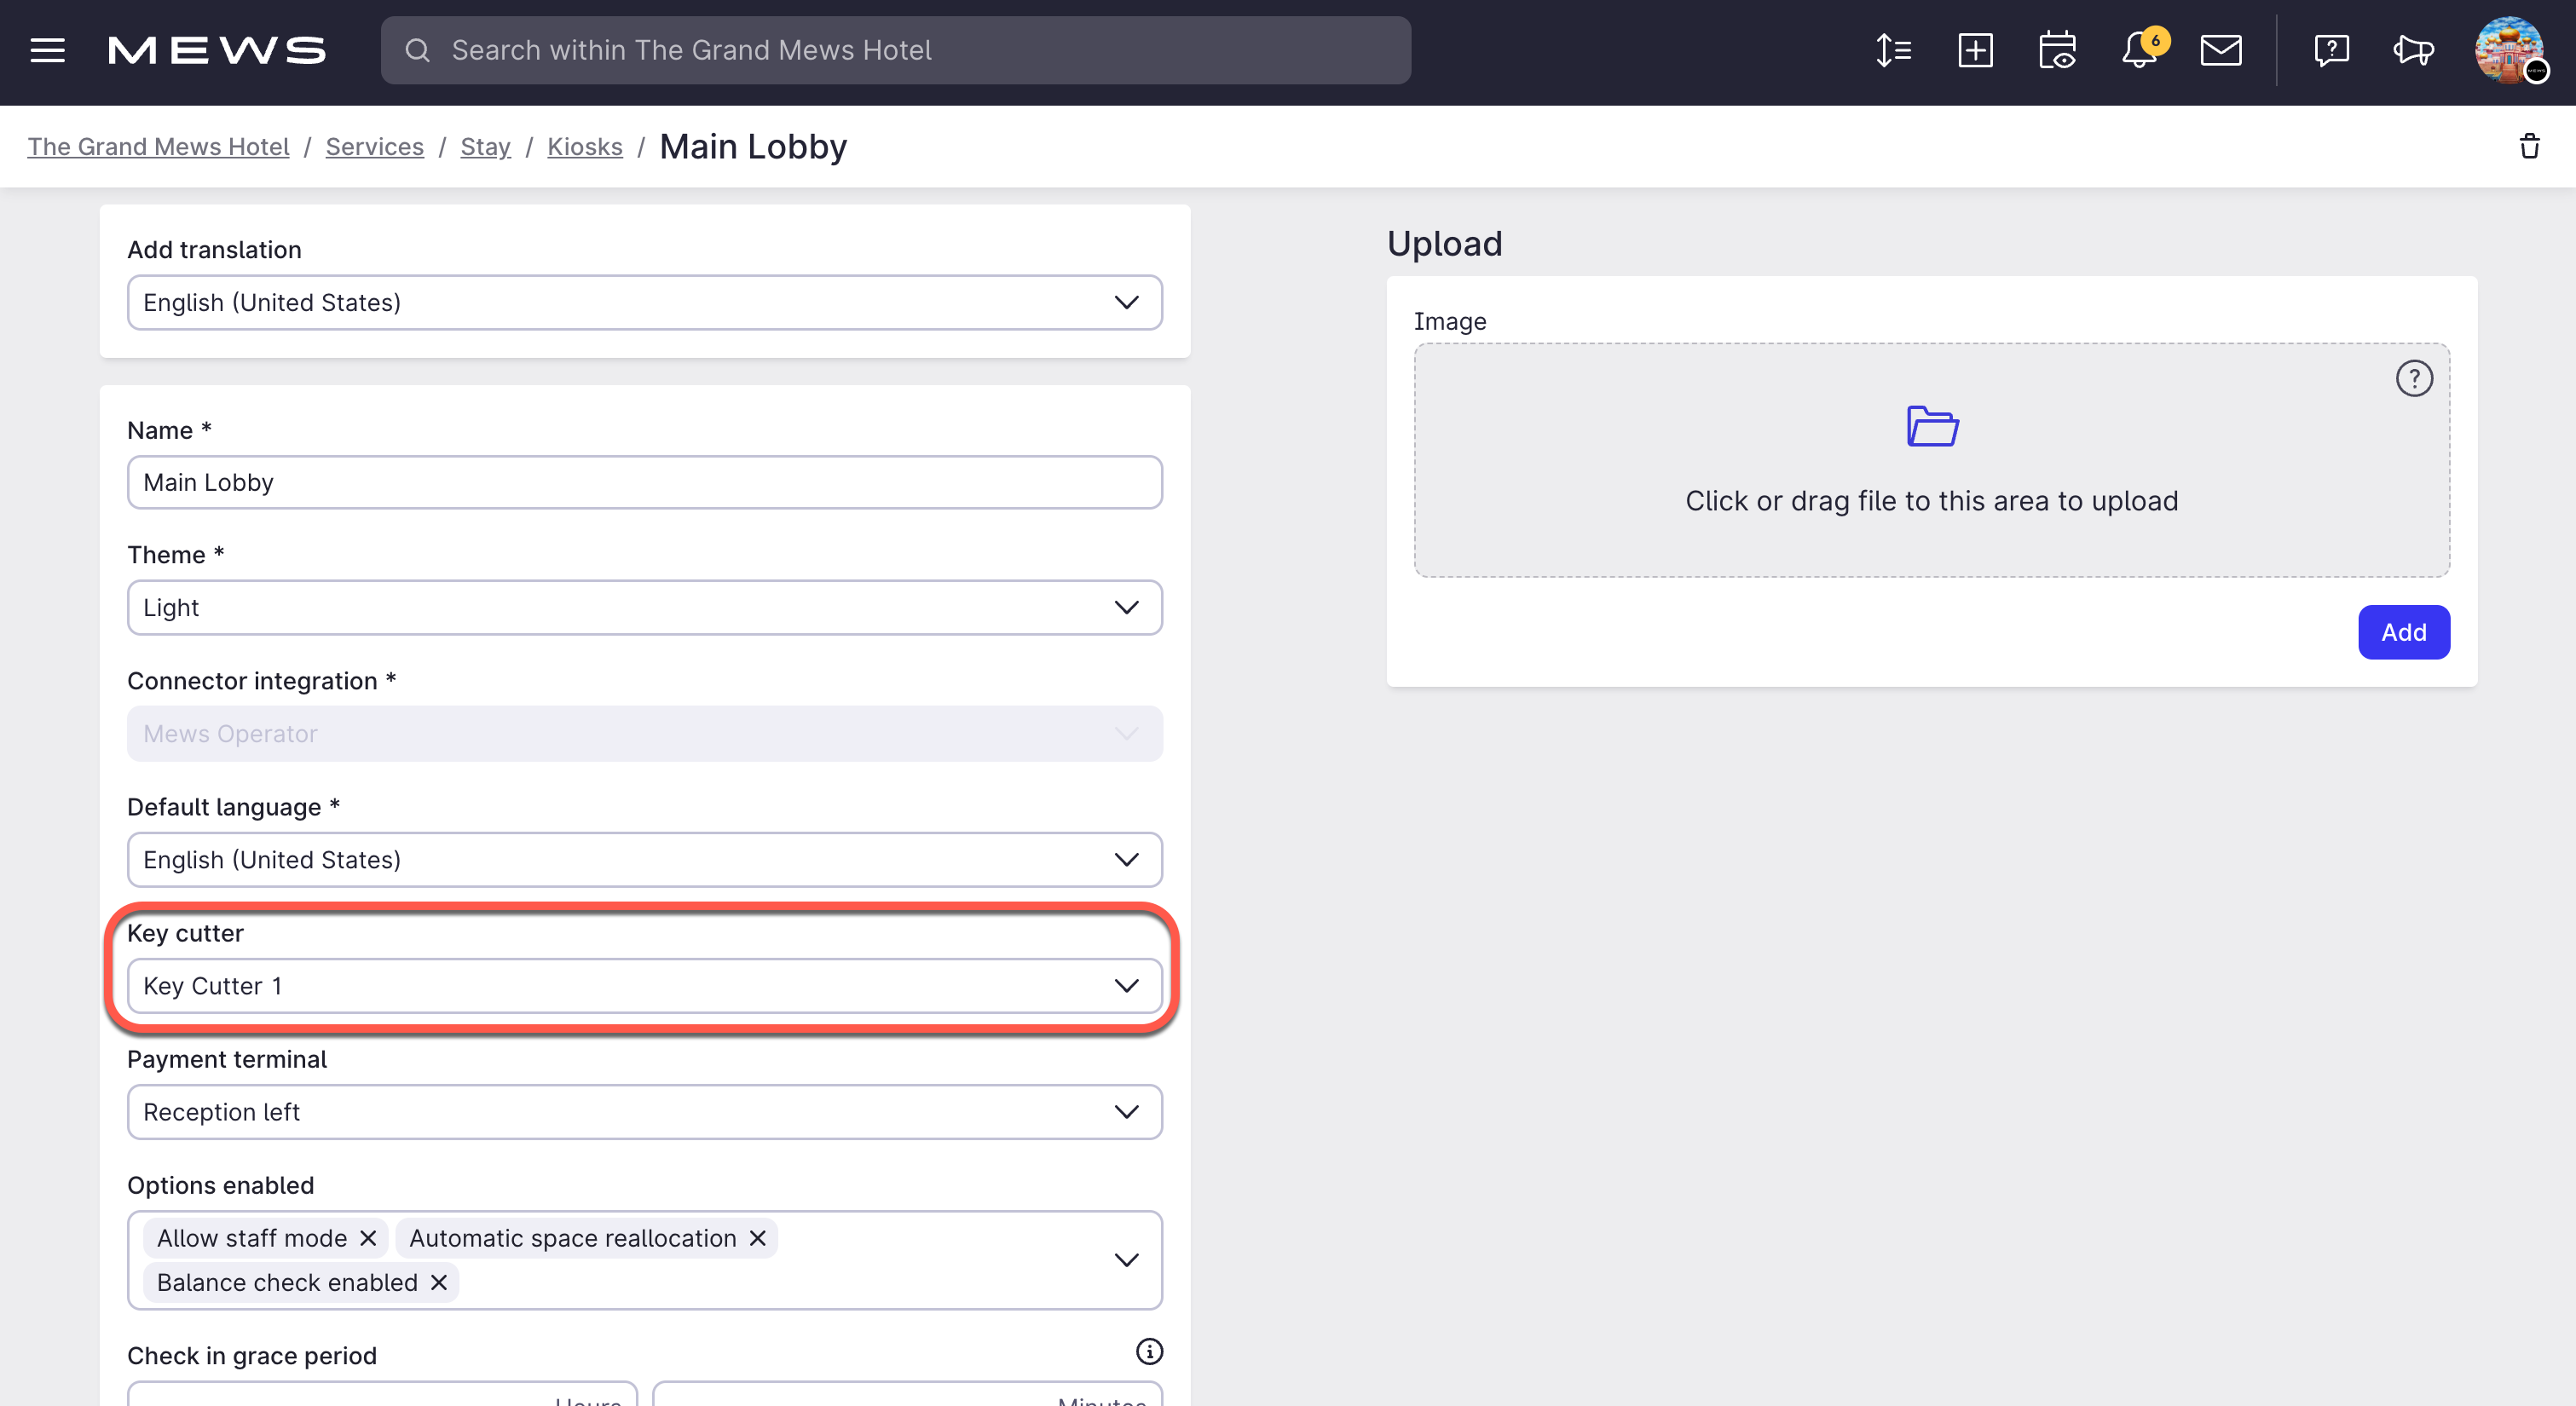Click the create new plus icon
Image resolution: width=2576 pixels, height=1406 pixels.
pyautogui.click(x=1975, y=50)
